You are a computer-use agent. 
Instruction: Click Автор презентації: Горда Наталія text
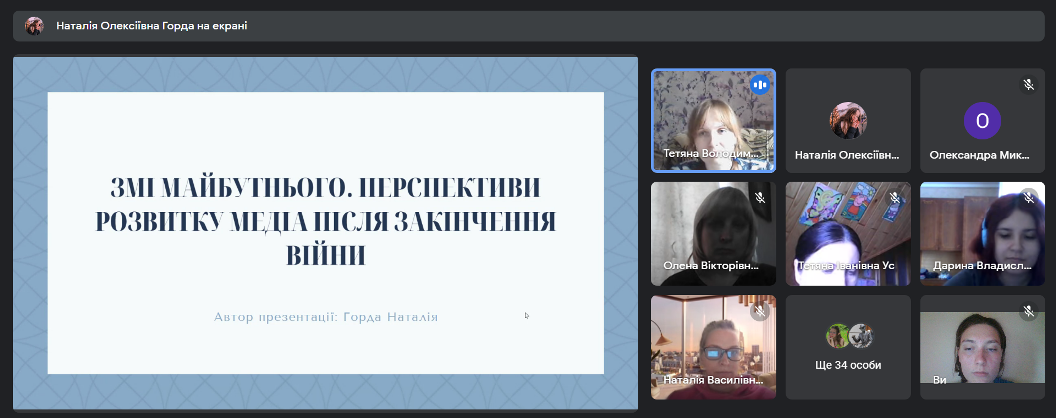coord(326,317)
